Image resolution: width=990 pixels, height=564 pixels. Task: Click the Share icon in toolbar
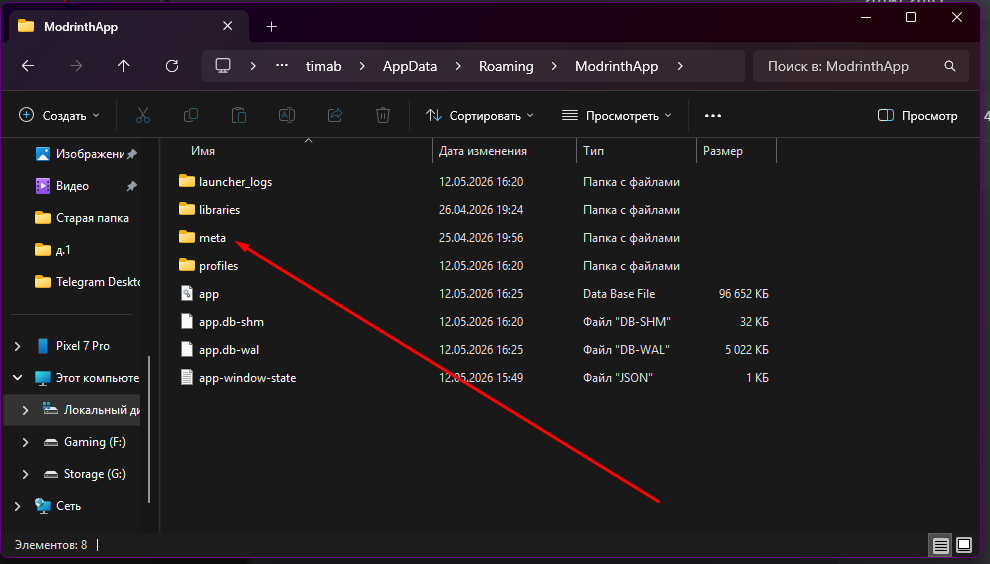335,116
